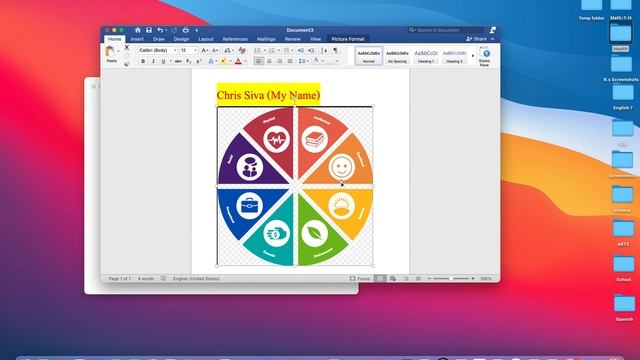The image size is (640, 360).
Task: Apply the Heading 1 style
Action: pos(426,56)
